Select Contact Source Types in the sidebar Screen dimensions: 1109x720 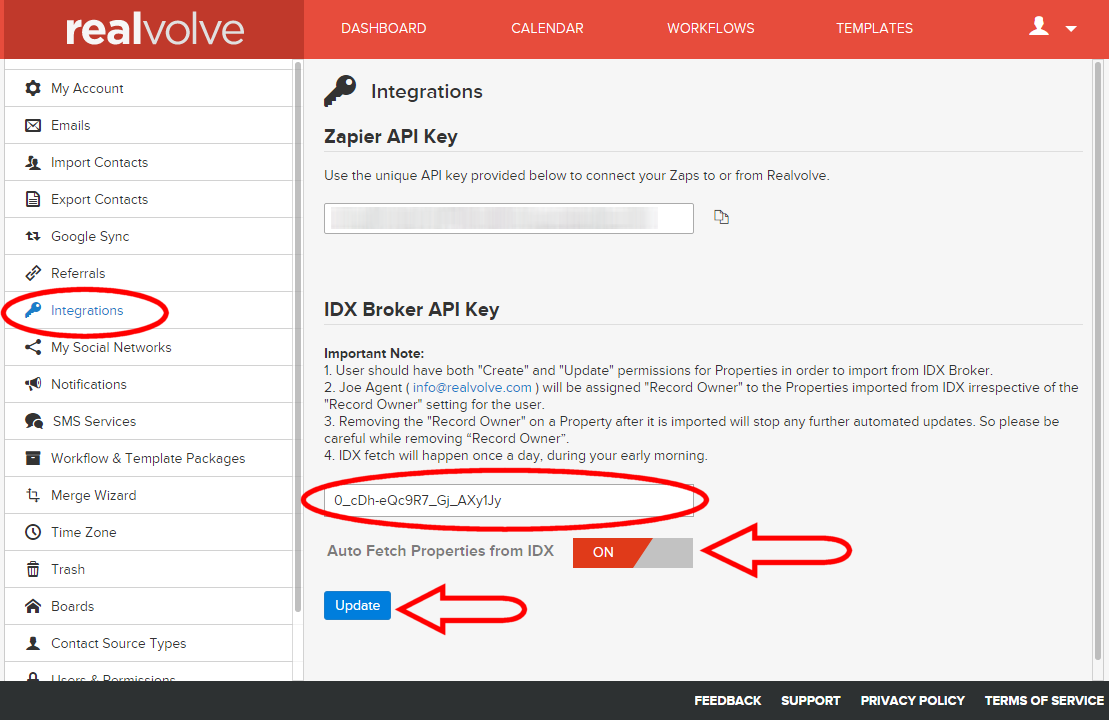click(149, 643)
